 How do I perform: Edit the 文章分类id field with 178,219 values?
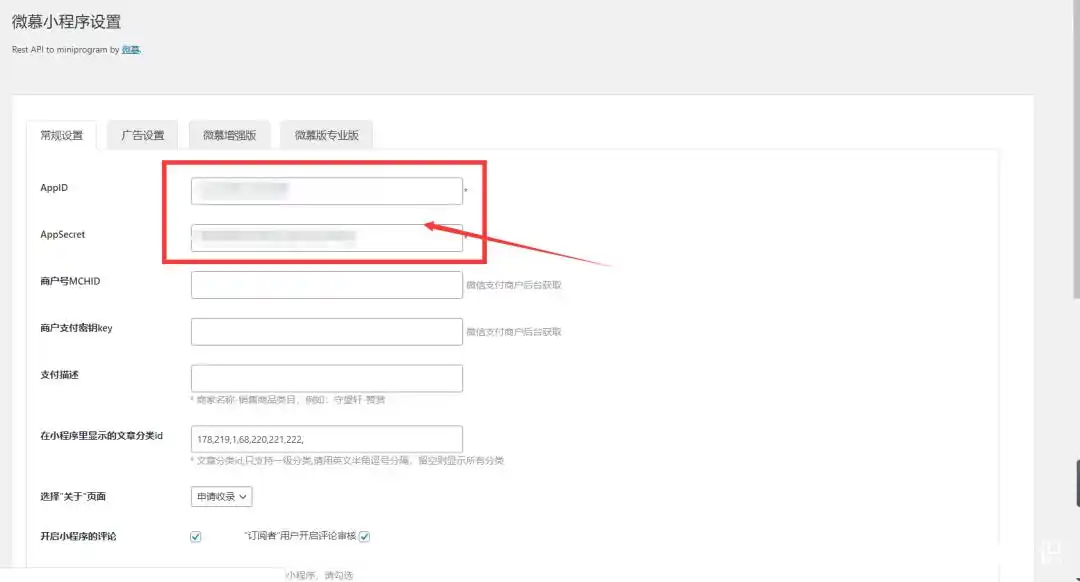(x=326, y=439)
